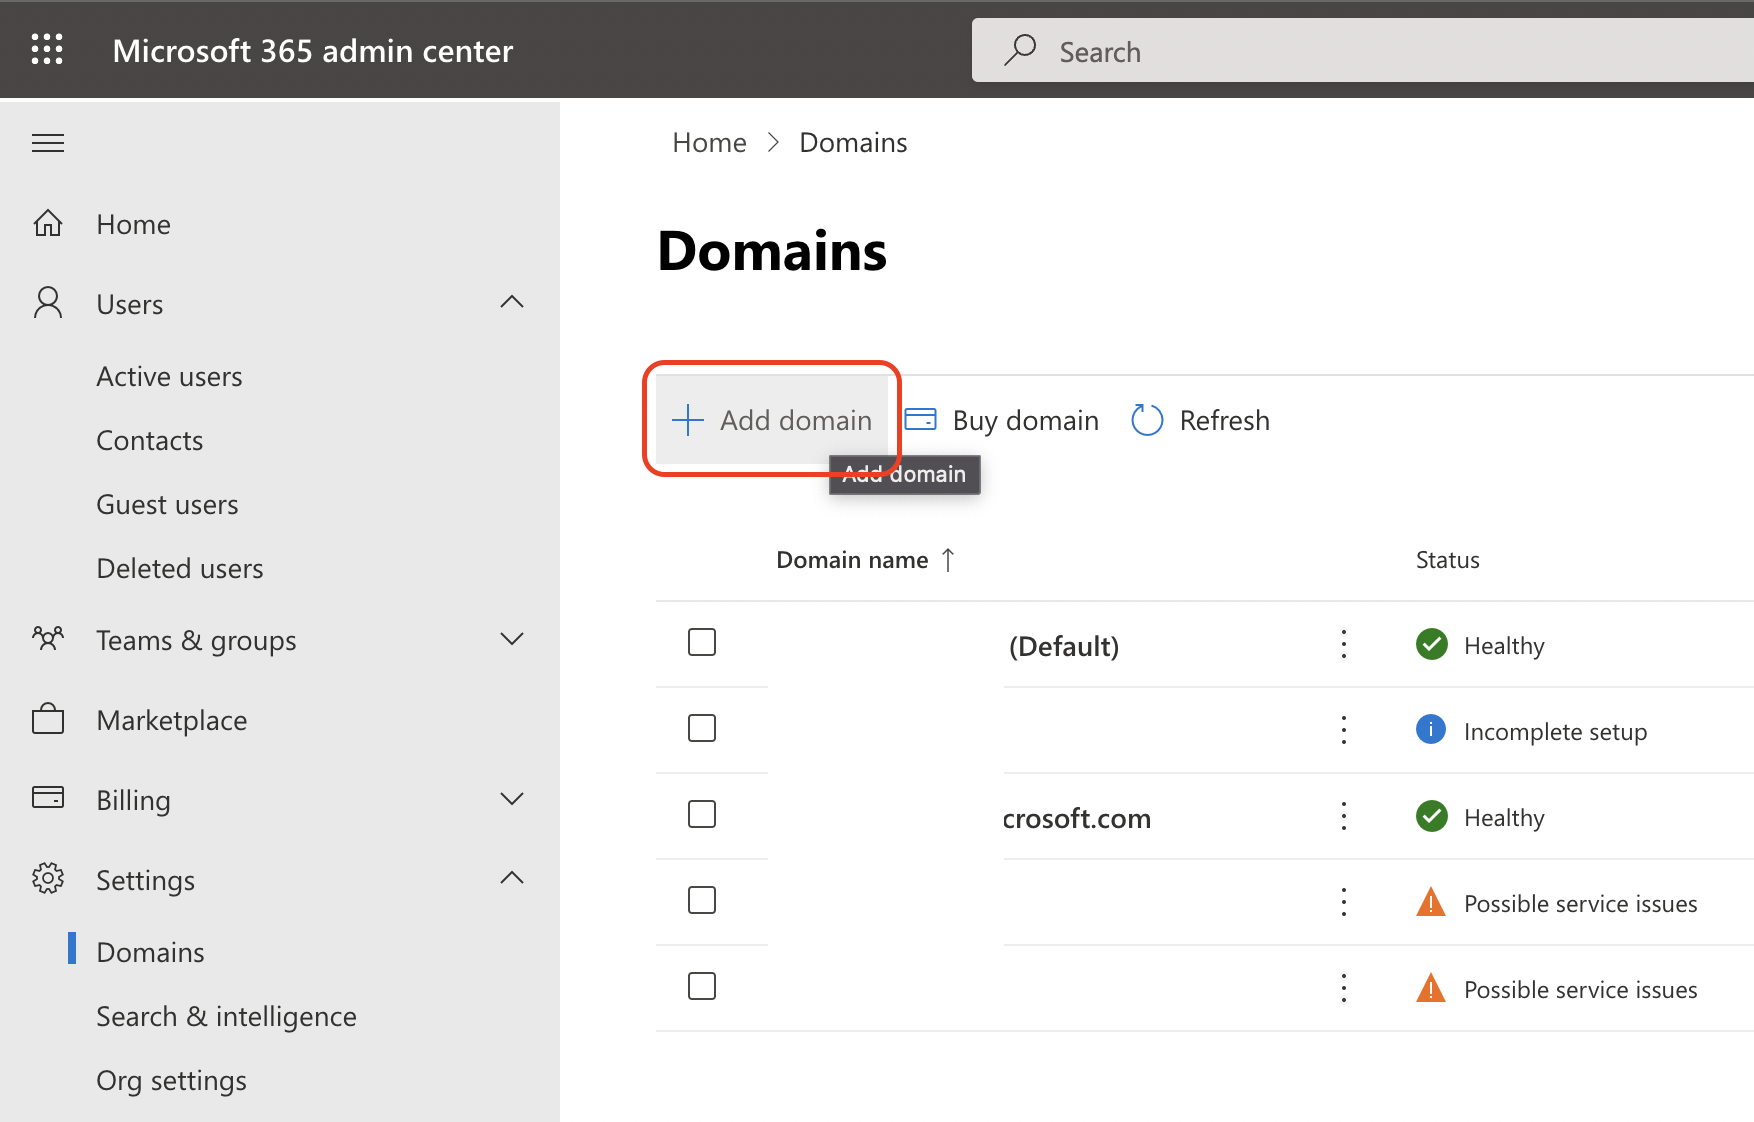Click the hamburger navigation menu icon
Screen dimensions: 1754x1122
click(x=48, y=143)
